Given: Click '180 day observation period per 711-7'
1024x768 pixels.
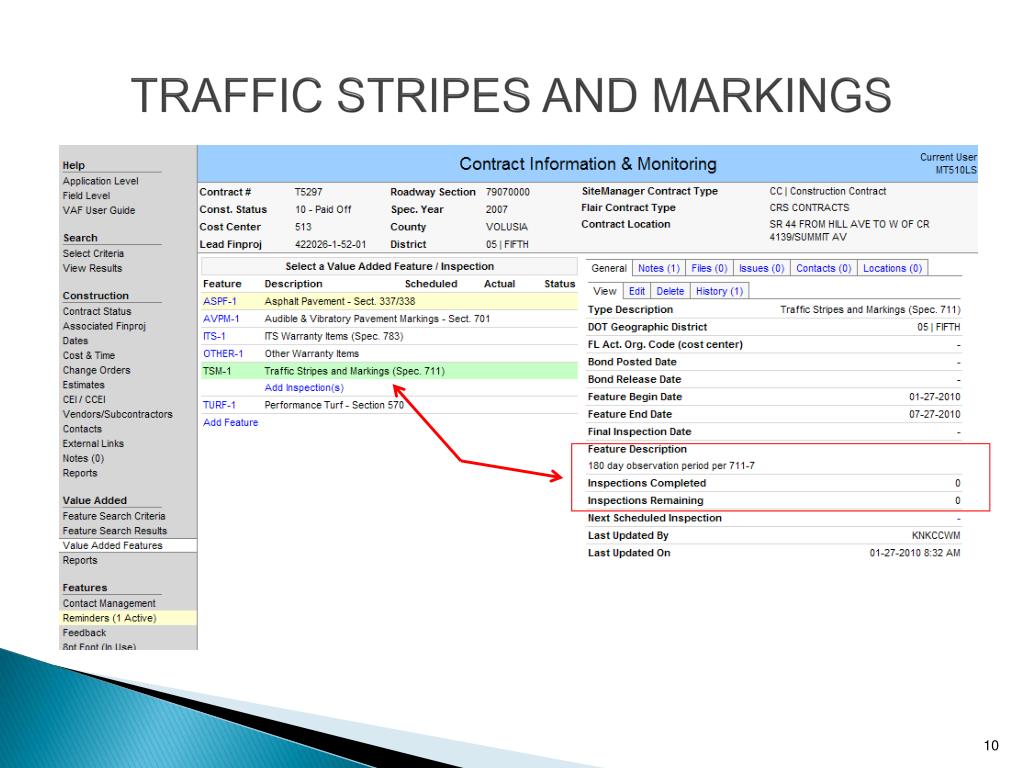Looking at the screenshot, I should coord(671,466).
